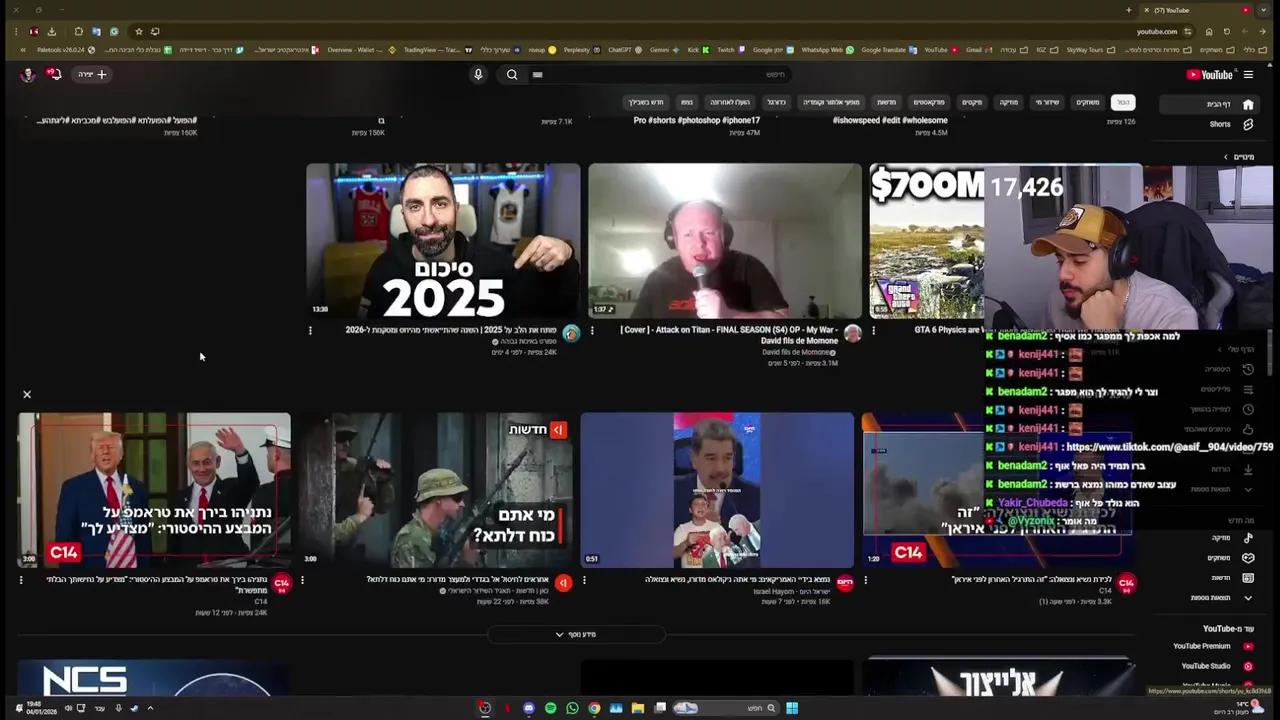Click C14 avatar under Trump Netanyahu video
Screen dimensions: 1280x720
[x=282, y=583]
